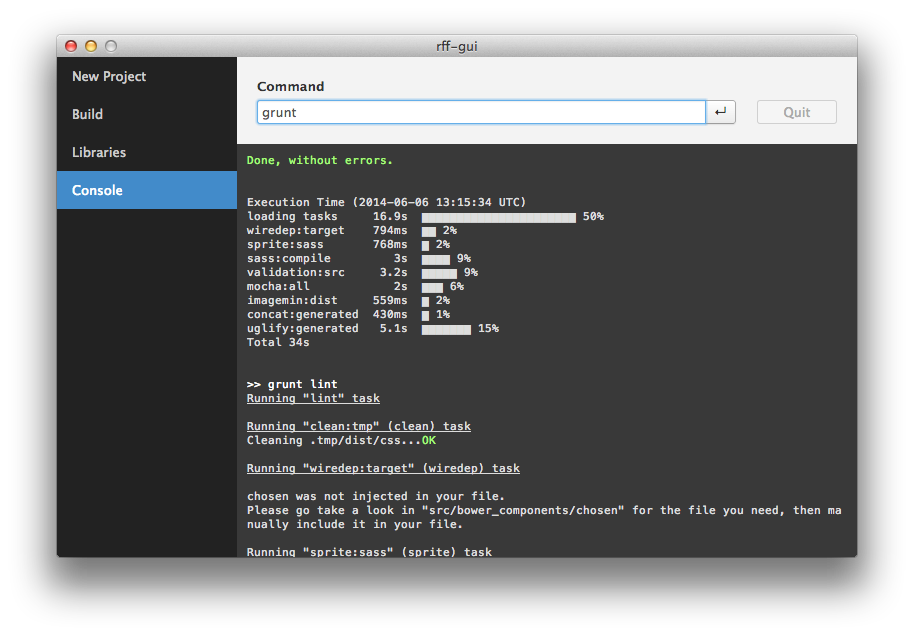Click the 'imagemin:dist' timing row
This screenshot has width=914, height=636.
click(x=348, y=300)
